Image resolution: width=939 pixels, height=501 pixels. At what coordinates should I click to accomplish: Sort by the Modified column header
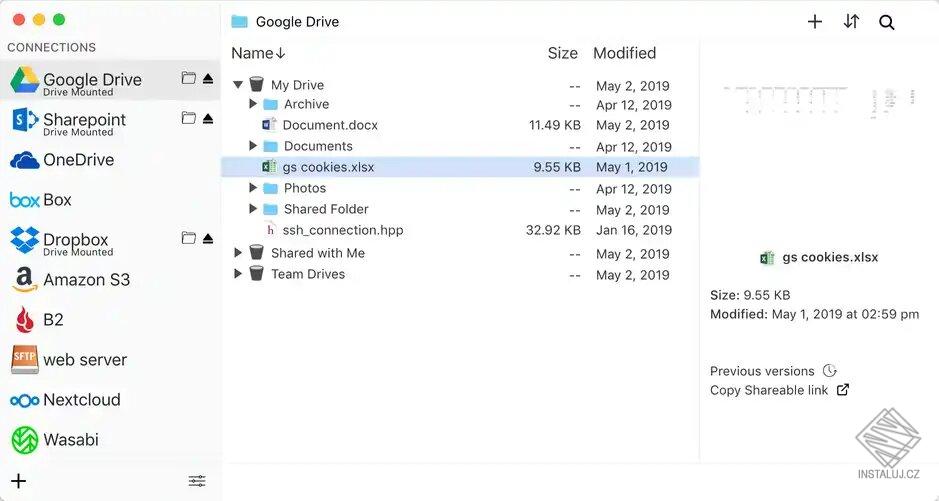pos(624,53)
